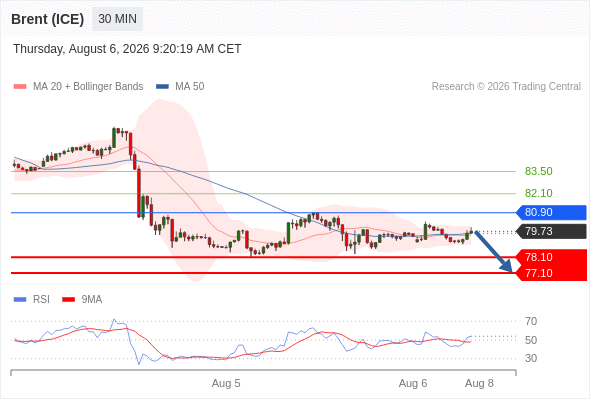590x400 pixels.
Task: Select the 9MA legend label
Action: tap(92, 300)
